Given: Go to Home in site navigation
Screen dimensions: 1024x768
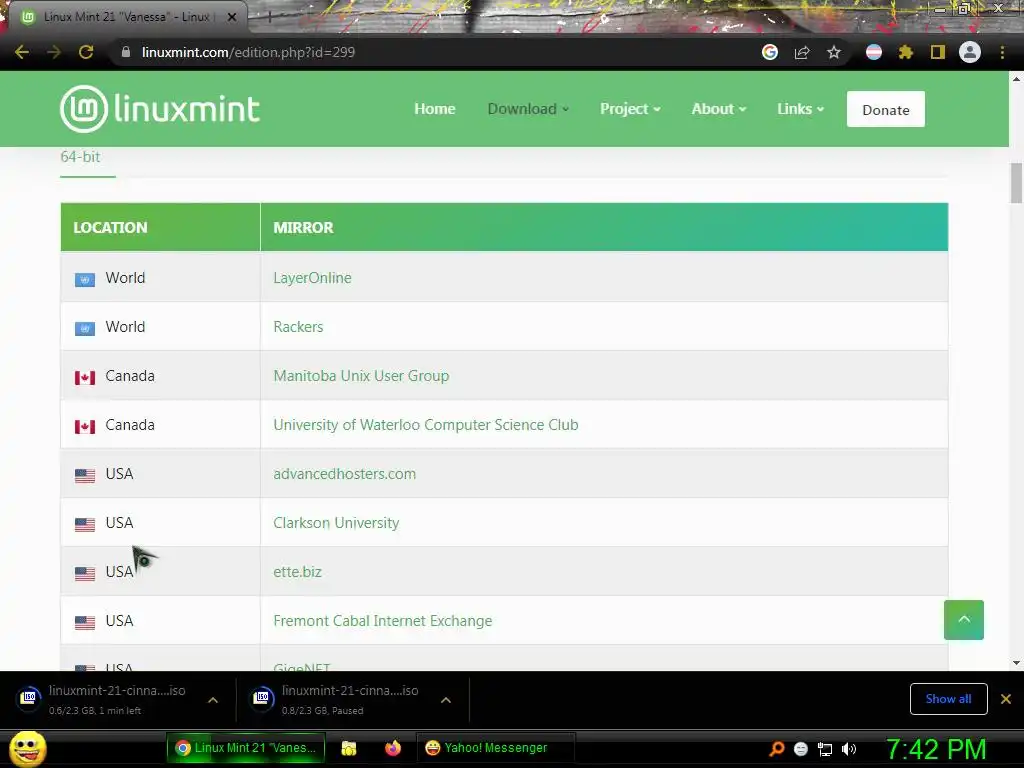Looking at the screenshot, I should (x=435, y=109).
